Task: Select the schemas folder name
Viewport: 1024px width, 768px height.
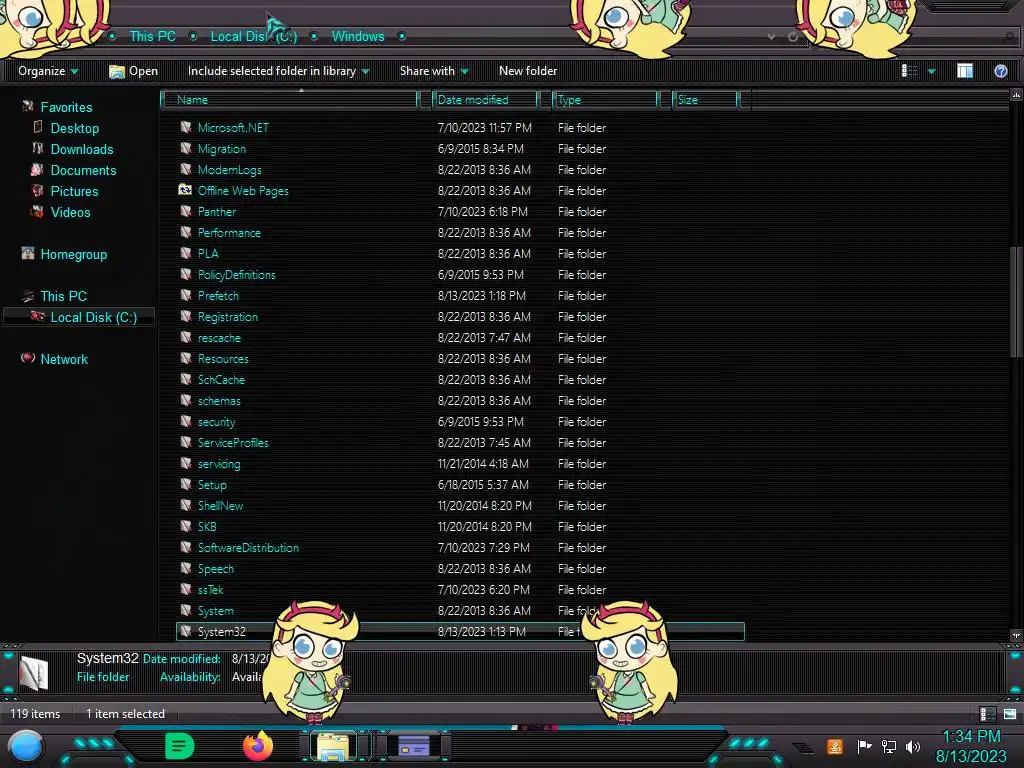Action: 219,400
